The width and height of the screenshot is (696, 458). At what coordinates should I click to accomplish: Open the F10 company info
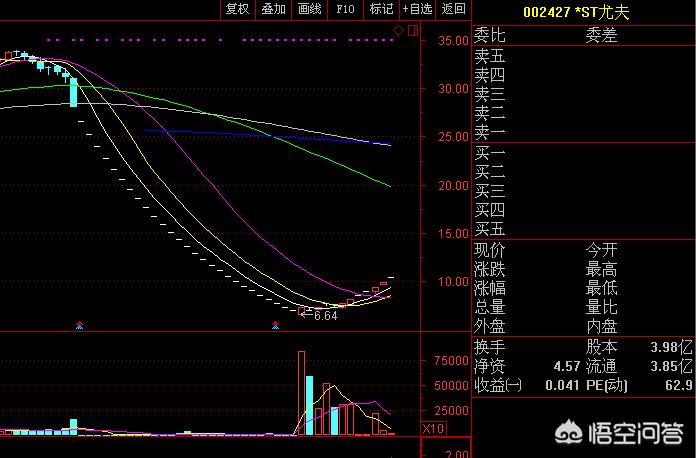pos(345,9)
